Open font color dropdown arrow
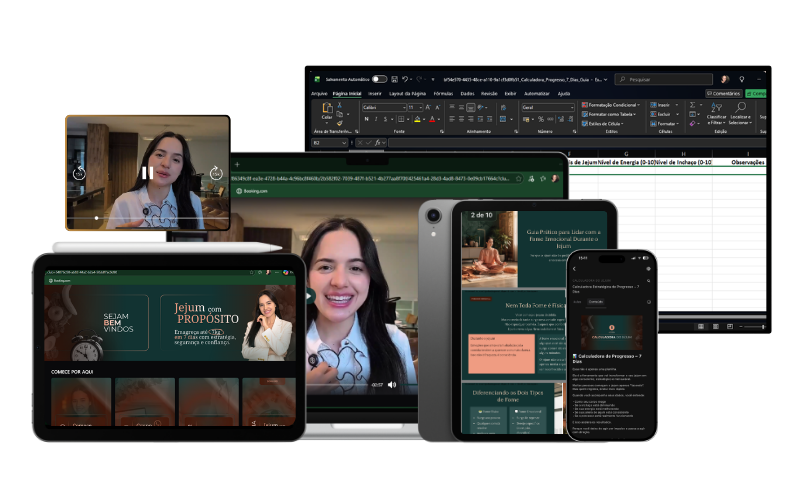This screenshot has width=808, height=504. [x=439, y=119]
